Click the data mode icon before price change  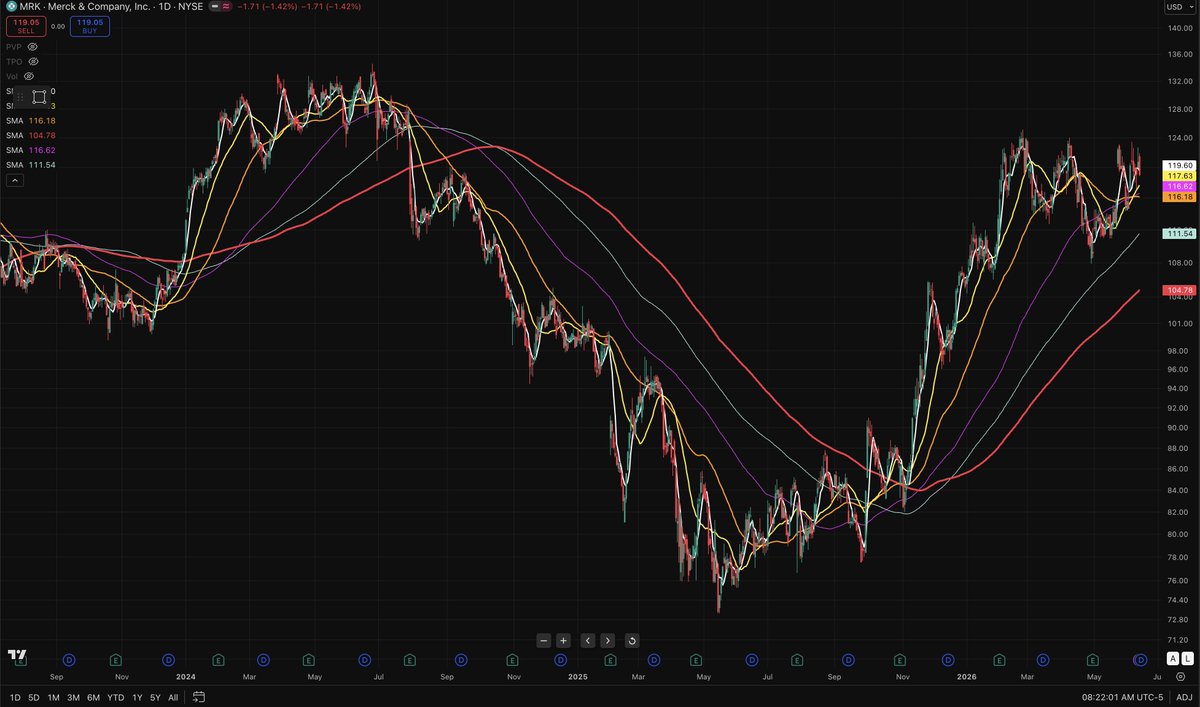(226, 6)
